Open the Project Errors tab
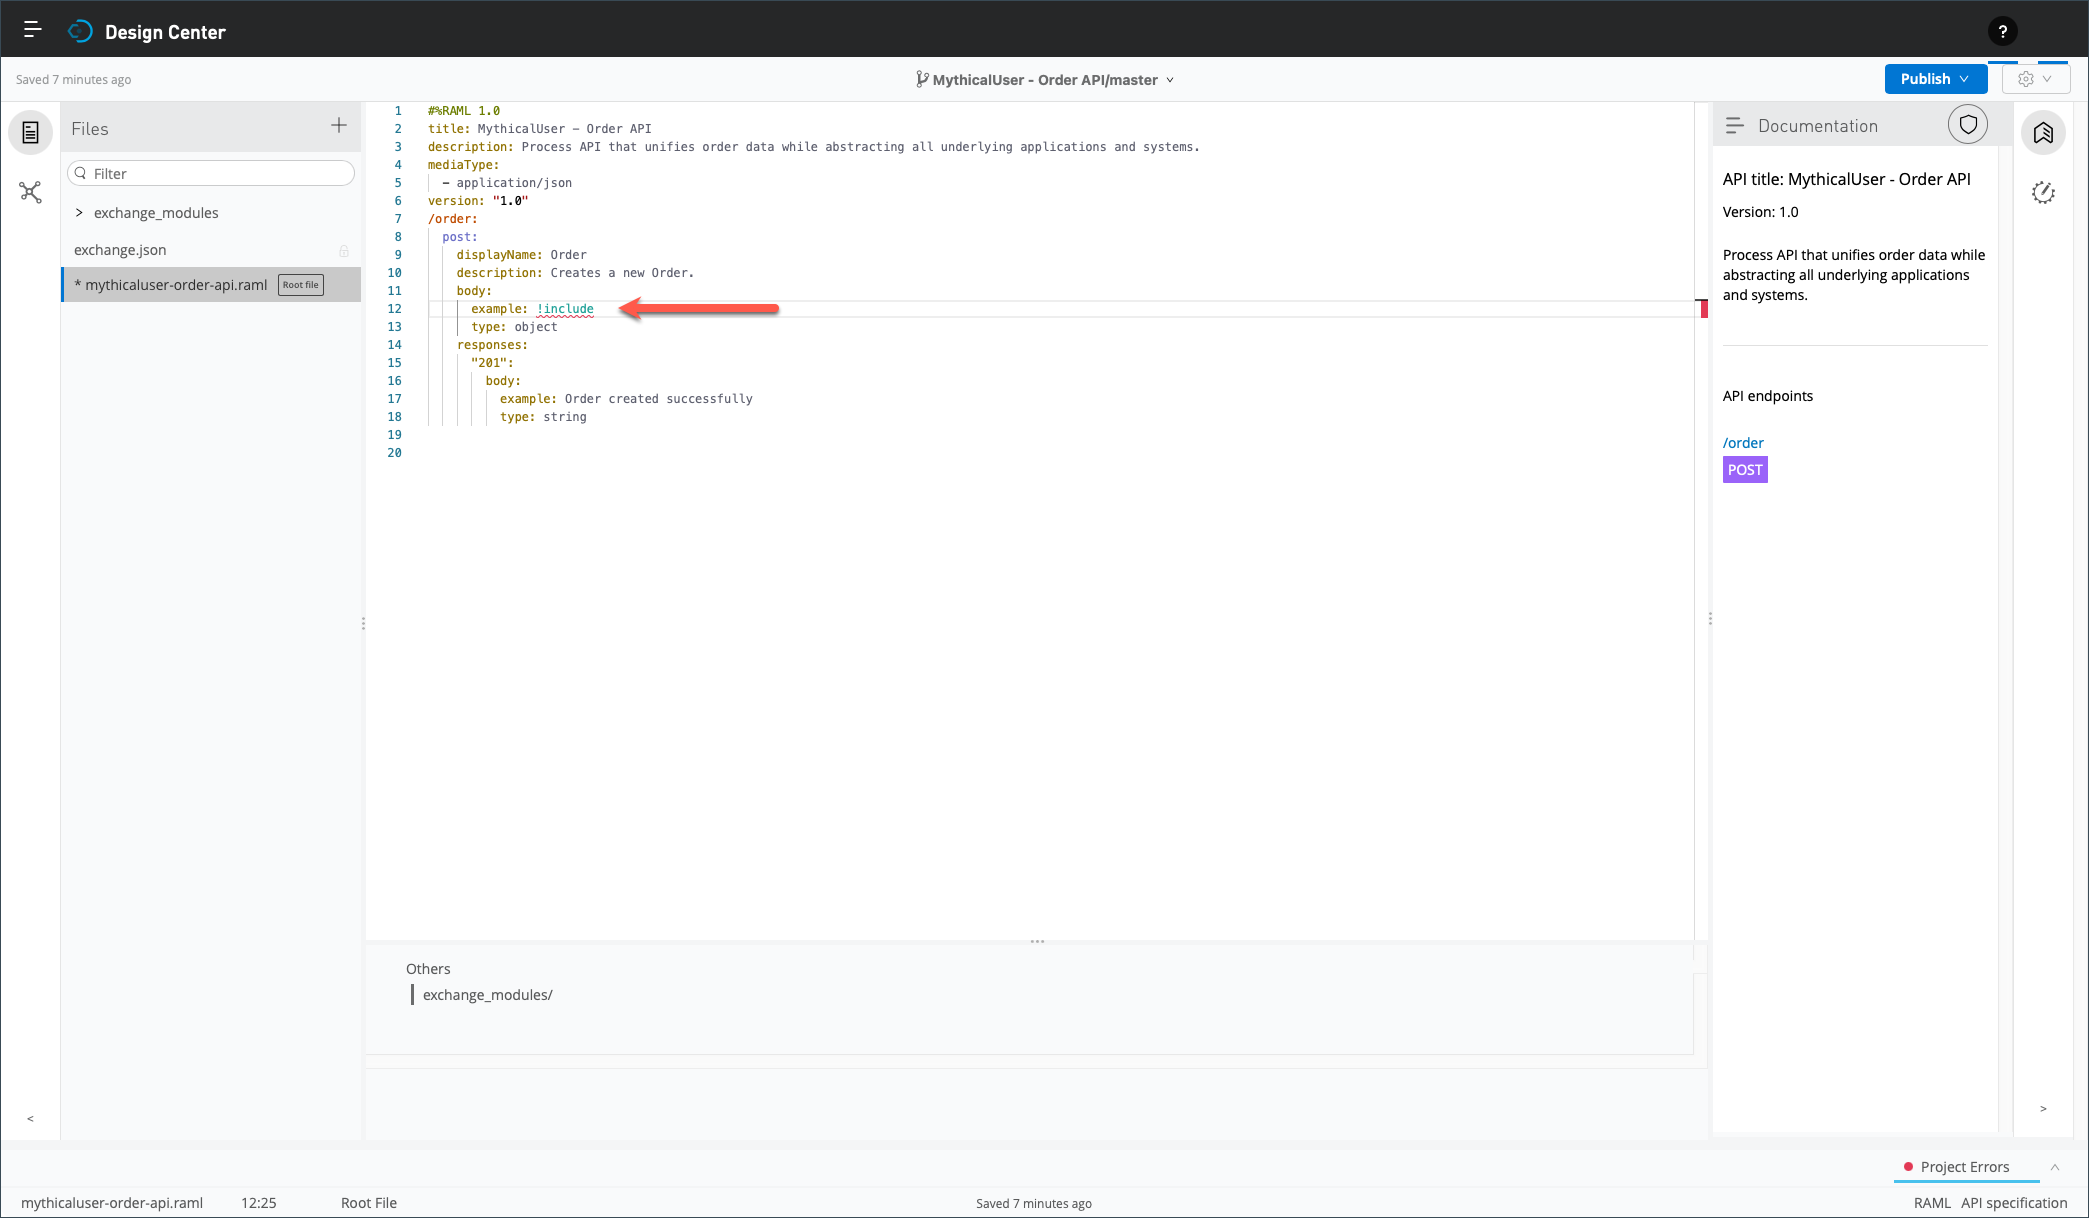This screenshot has height=1218, width=2089. tap(1965, 1167)
